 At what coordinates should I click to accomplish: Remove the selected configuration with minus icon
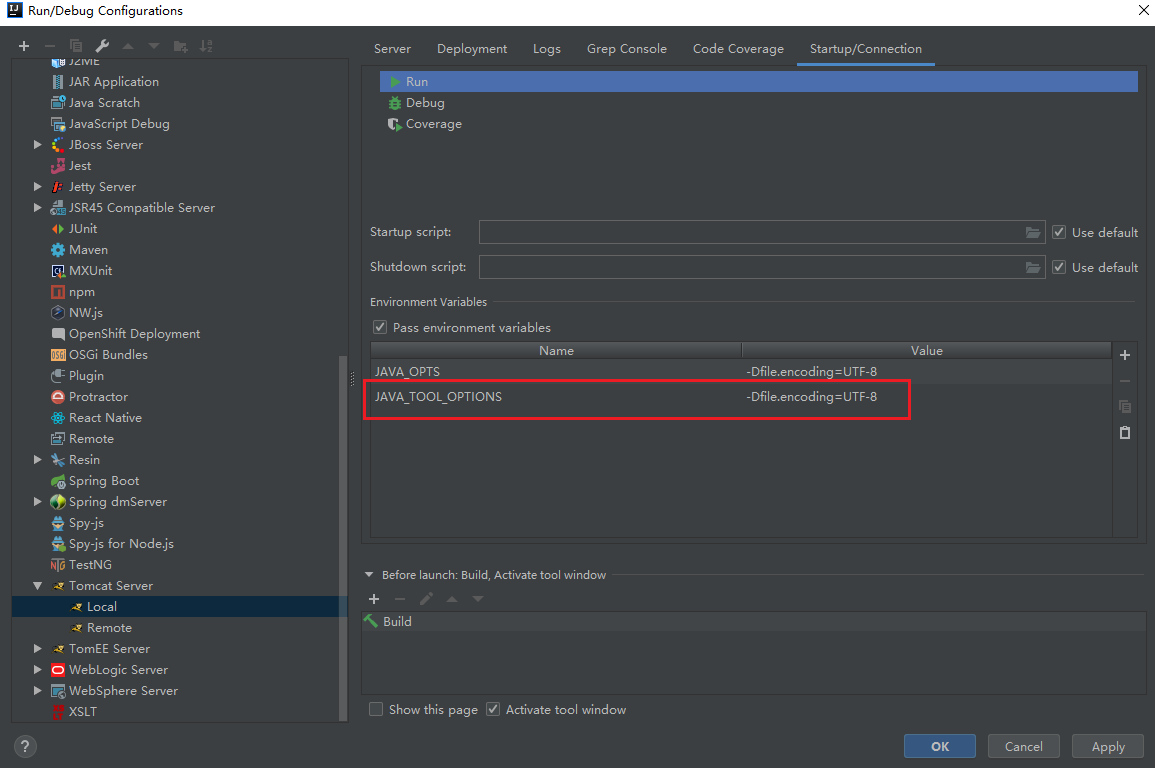pyautogui.click(x=49, y=46)
